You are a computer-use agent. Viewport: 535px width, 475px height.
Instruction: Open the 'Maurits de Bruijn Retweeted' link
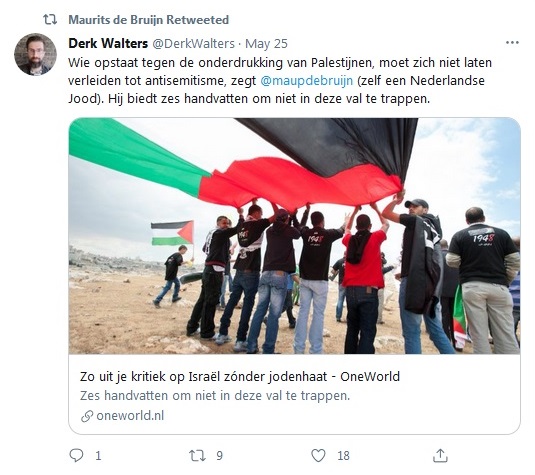click(148, 20)
